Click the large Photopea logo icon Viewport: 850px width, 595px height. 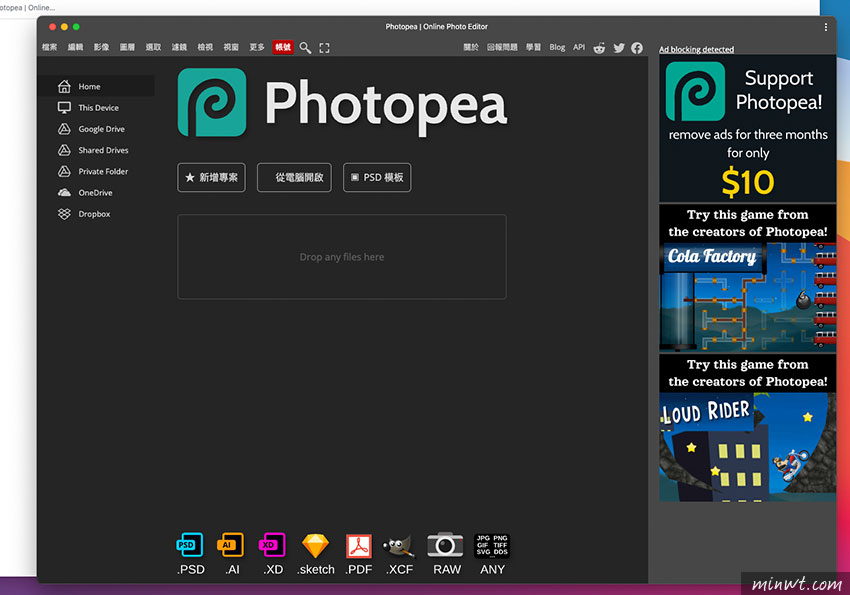212,102
